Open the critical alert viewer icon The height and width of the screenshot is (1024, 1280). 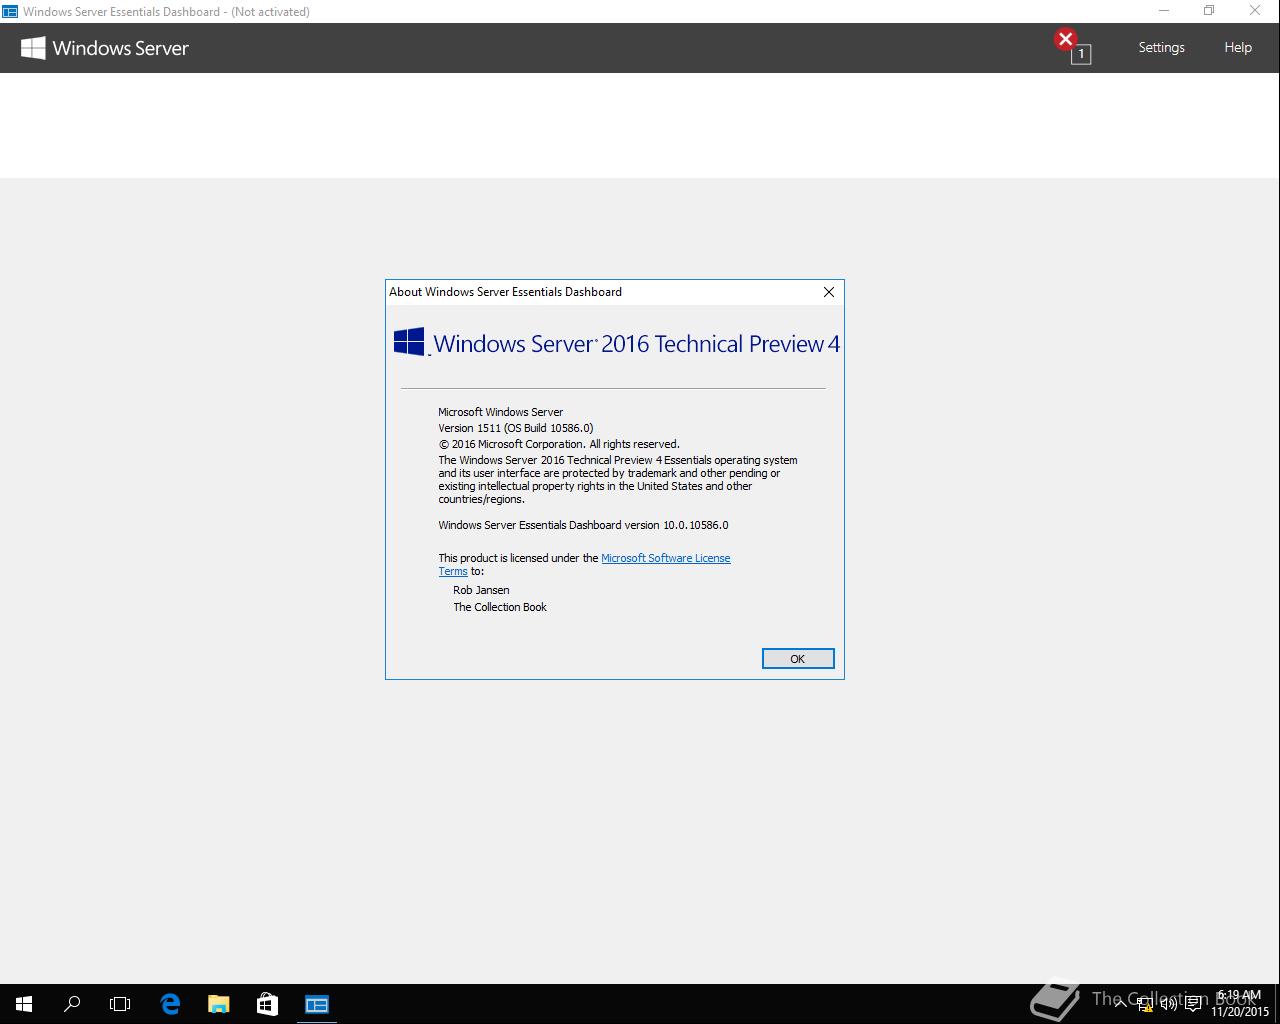point(1073,47)
